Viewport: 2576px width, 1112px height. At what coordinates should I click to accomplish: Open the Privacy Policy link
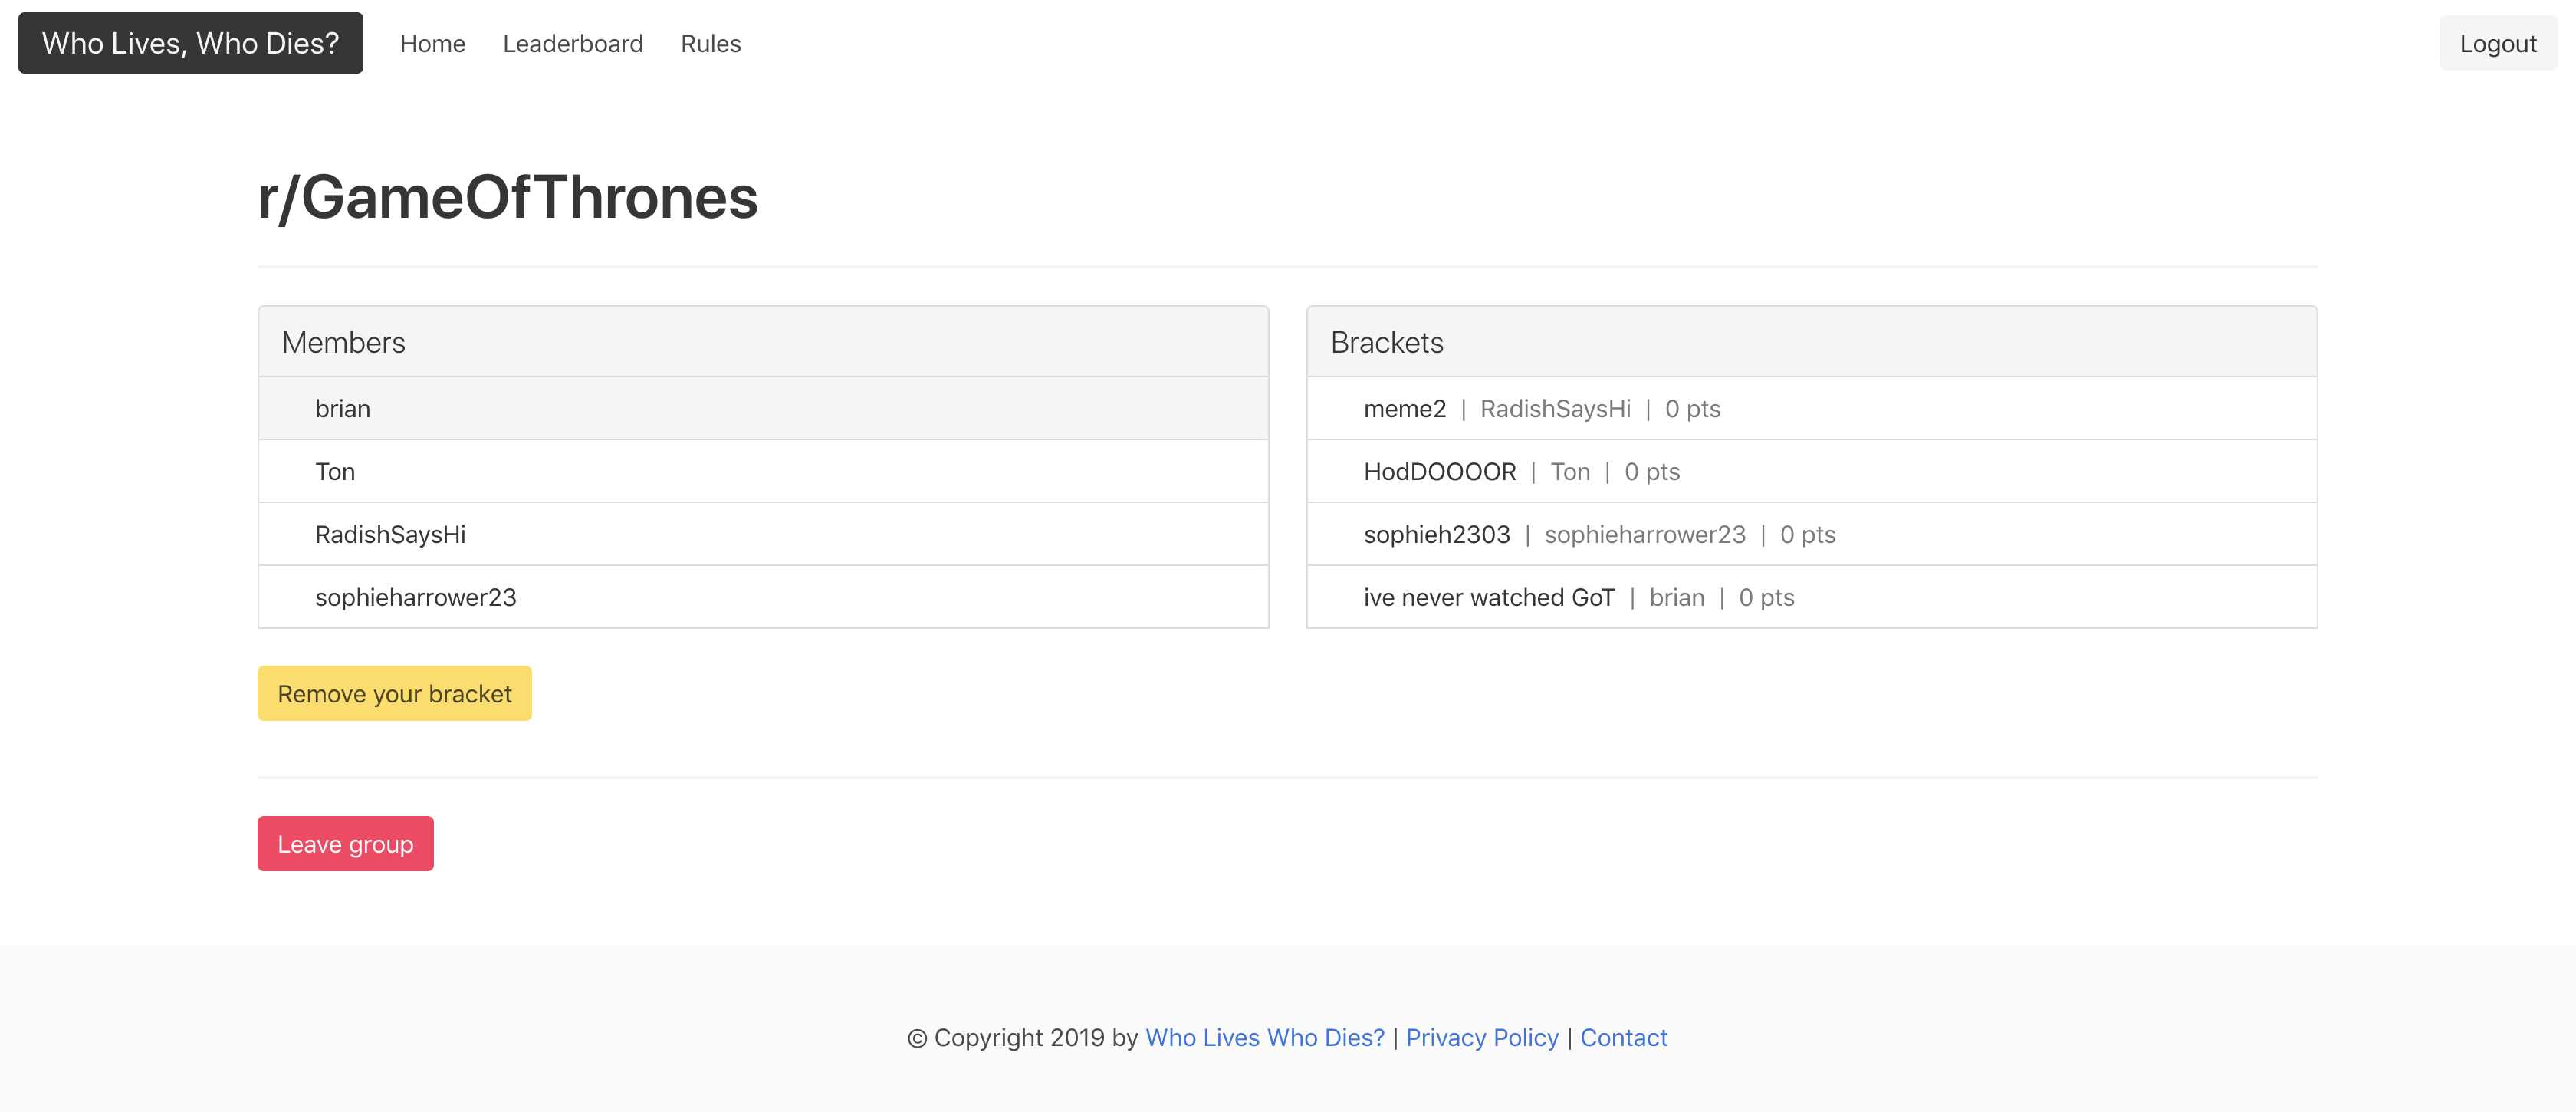(x=1481, y=1038)
